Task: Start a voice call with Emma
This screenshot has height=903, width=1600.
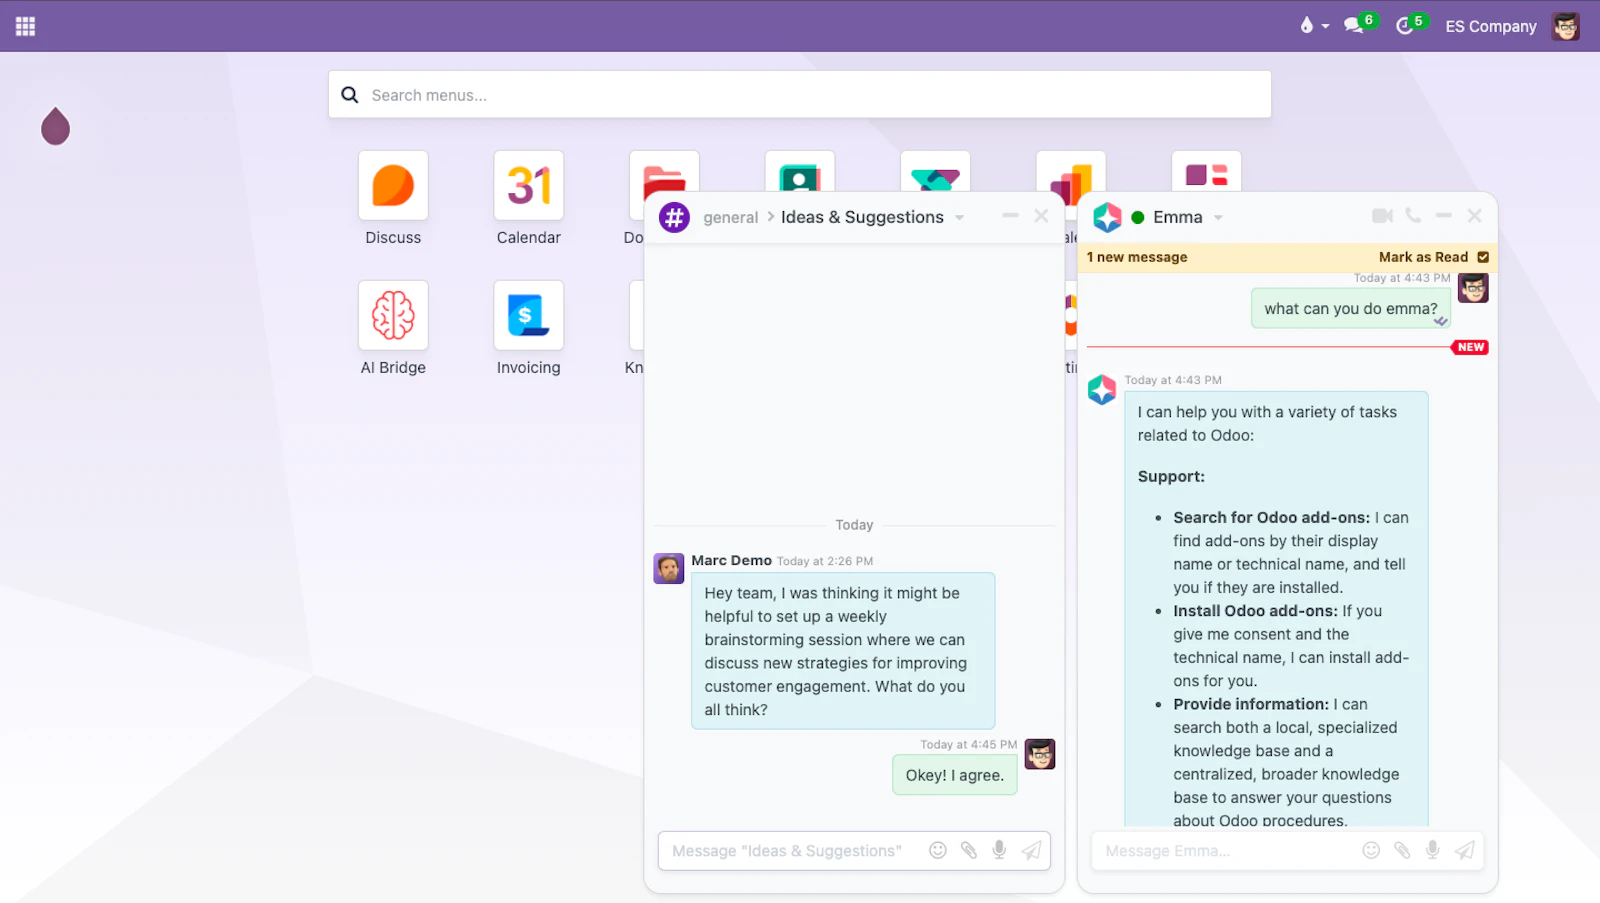Action: click(x=1413, y=216)
